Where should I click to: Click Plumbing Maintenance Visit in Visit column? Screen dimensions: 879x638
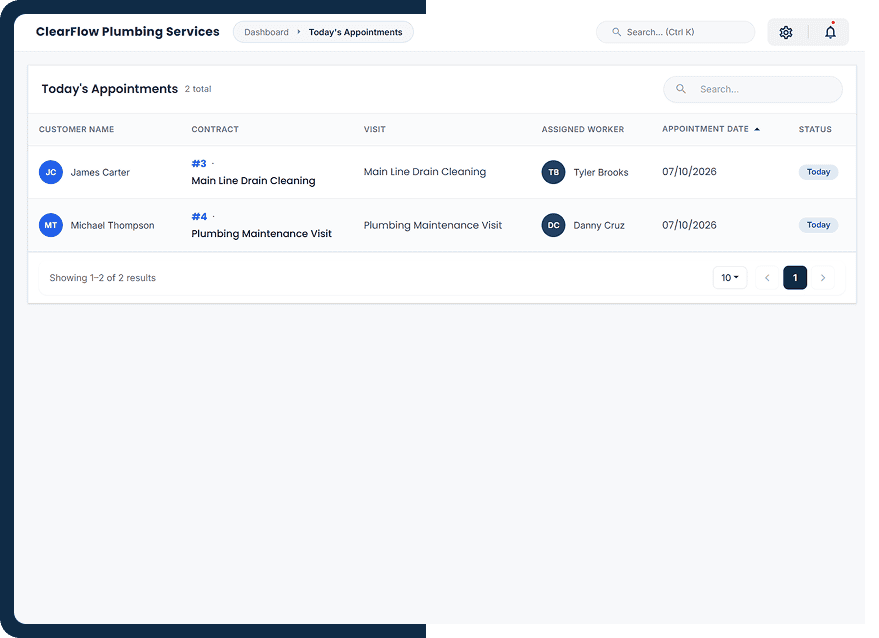coord(433,225)
